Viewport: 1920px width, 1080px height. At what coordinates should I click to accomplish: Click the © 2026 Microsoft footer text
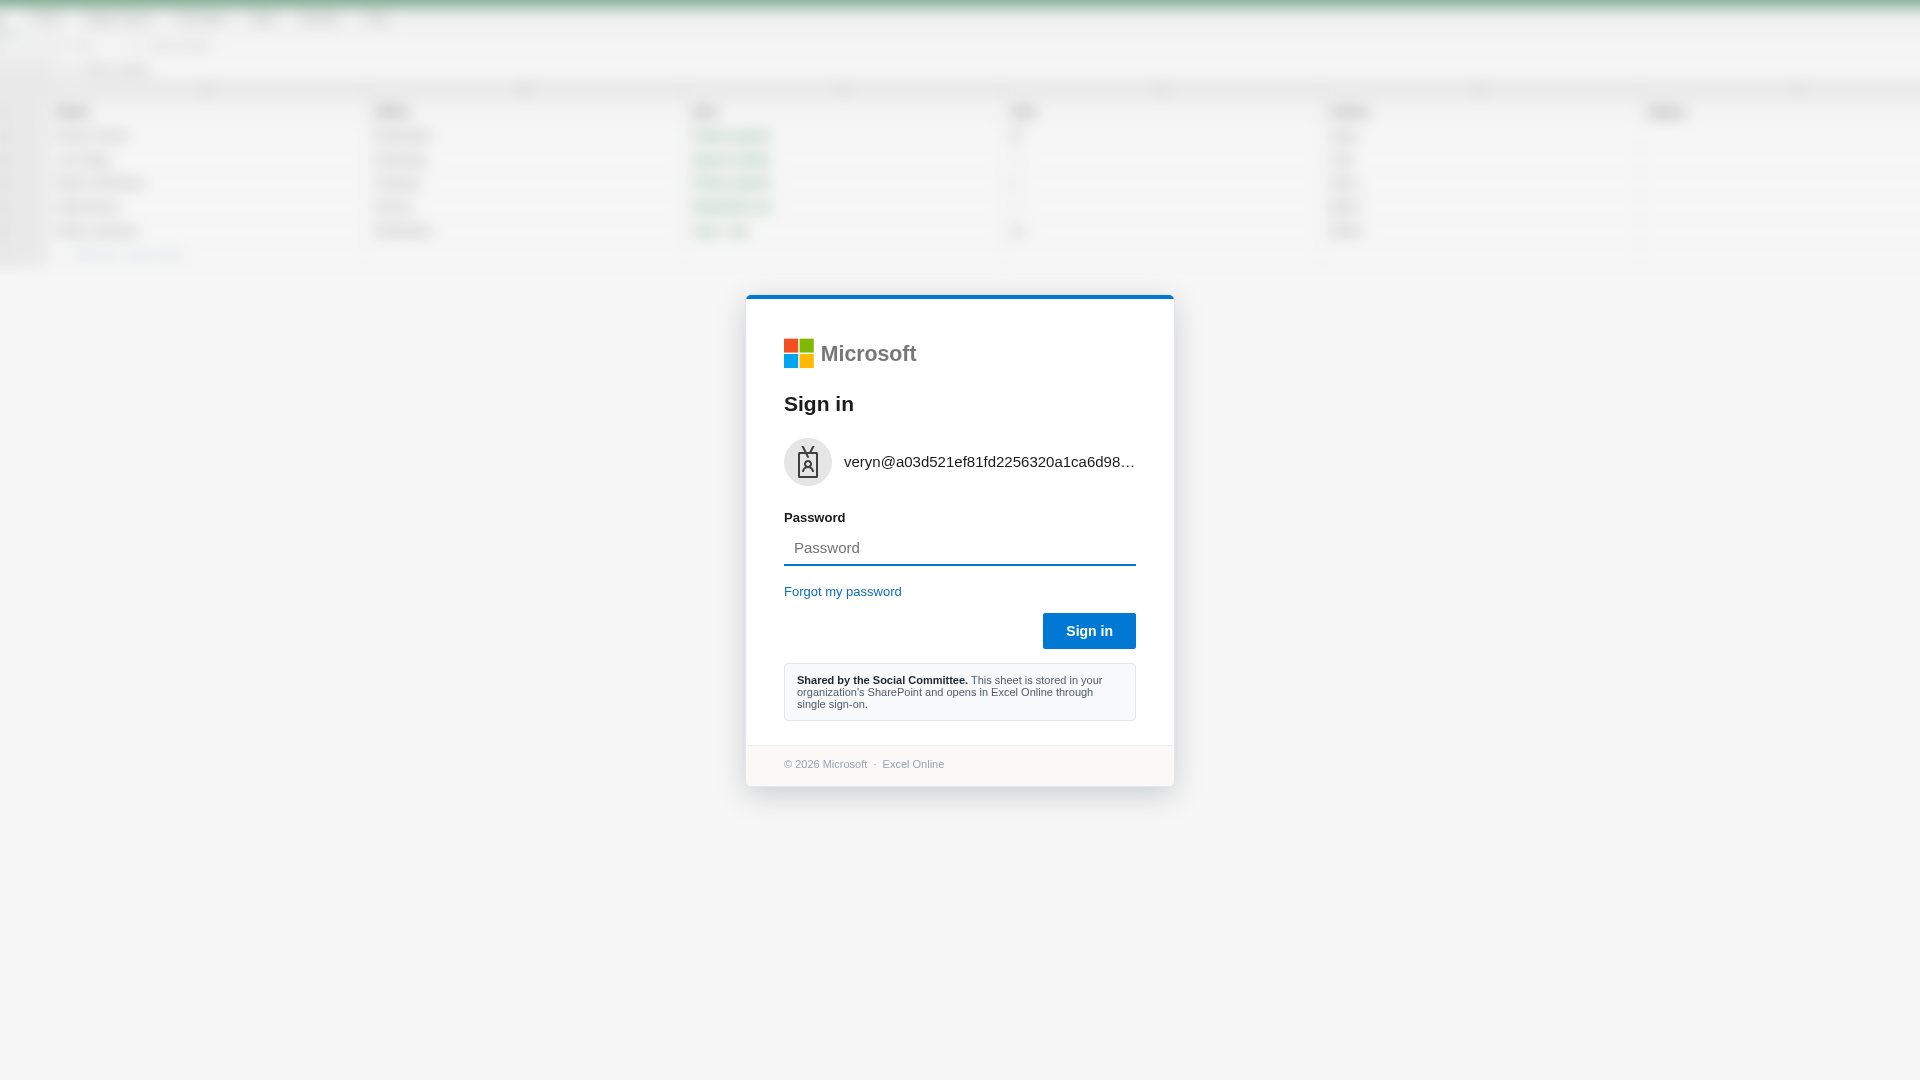(x=826, y=764)
